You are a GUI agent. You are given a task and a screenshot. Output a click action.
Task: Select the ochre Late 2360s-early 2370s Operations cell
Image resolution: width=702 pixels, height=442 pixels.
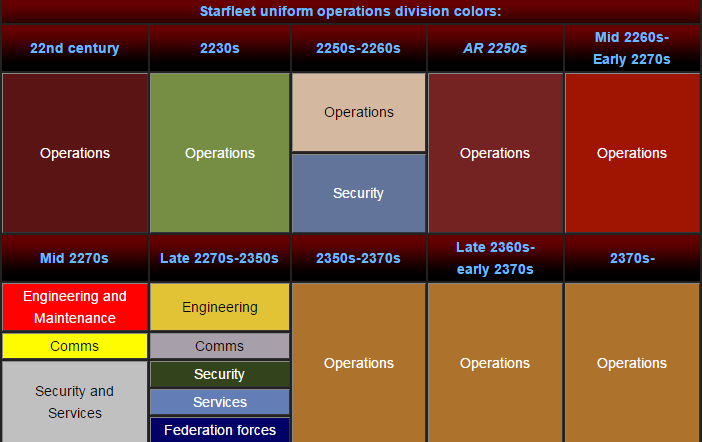(x=495, y=363)
